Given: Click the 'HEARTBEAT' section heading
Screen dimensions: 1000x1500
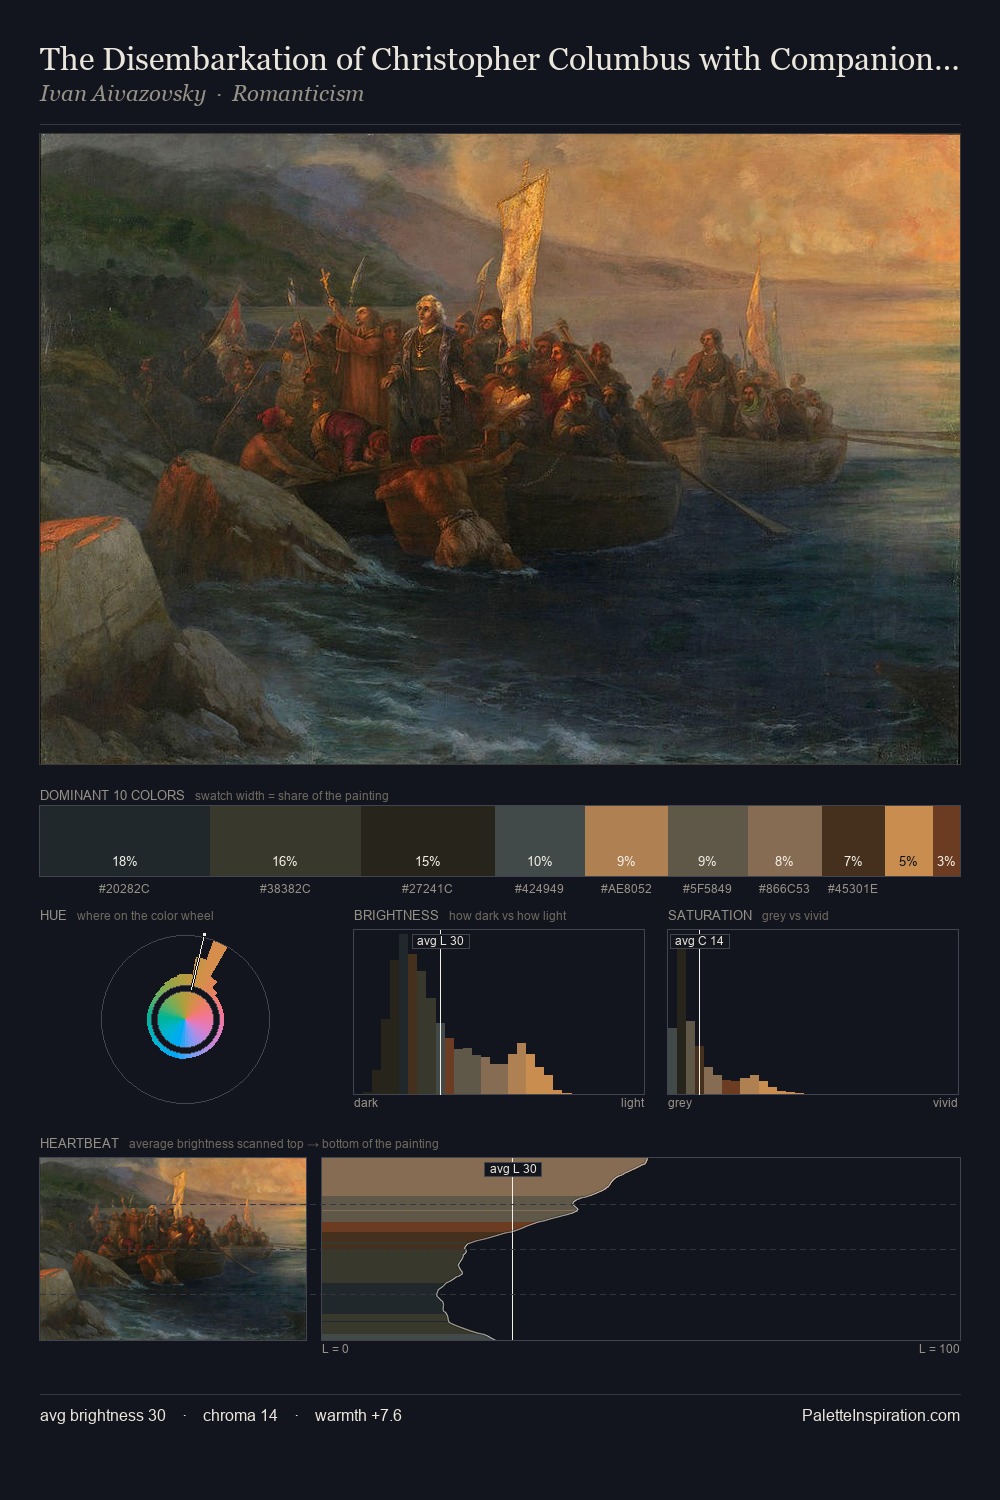Looking at the screenshot, I should click(x=79, y=1143).
